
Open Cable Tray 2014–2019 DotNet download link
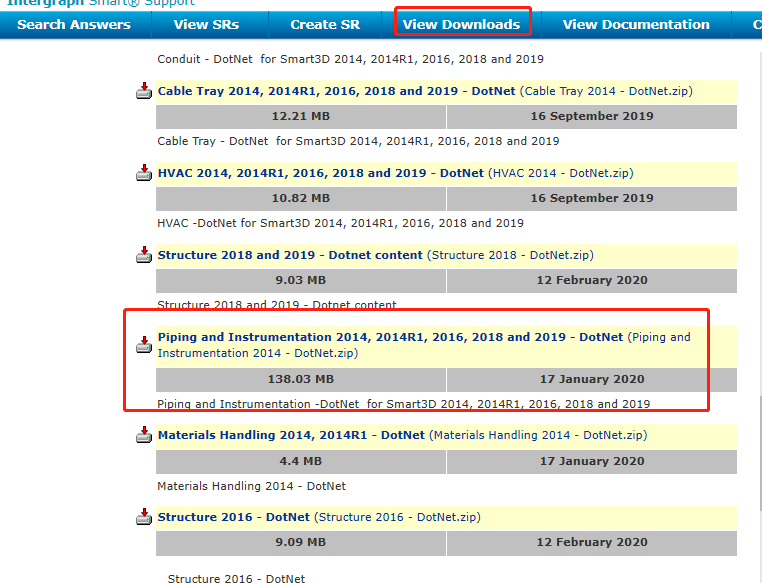point(425,91)
